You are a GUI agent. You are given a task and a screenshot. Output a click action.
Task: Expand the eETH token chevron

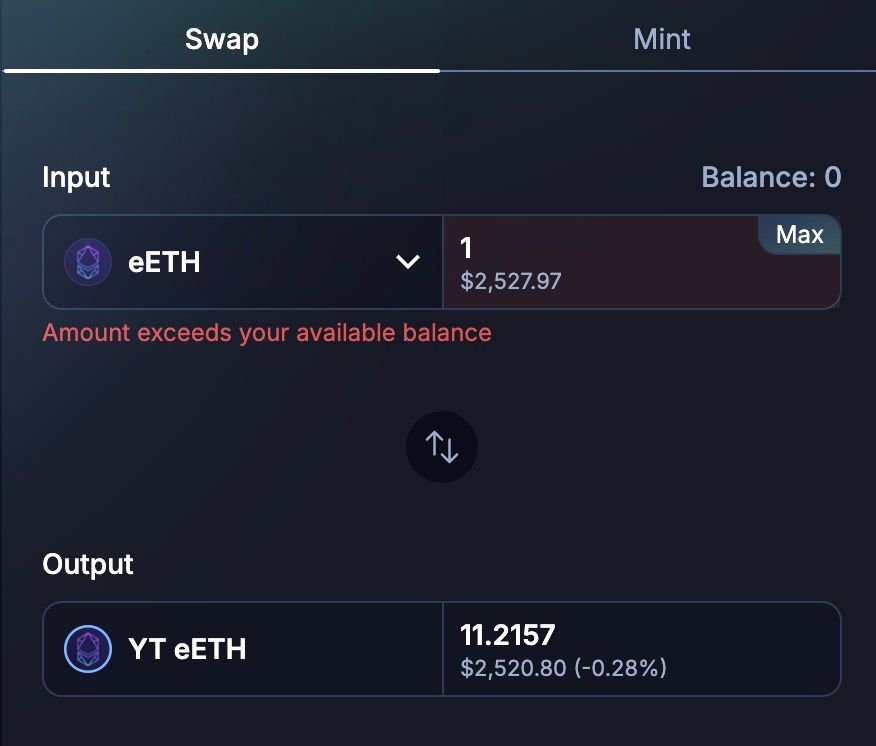408,262
